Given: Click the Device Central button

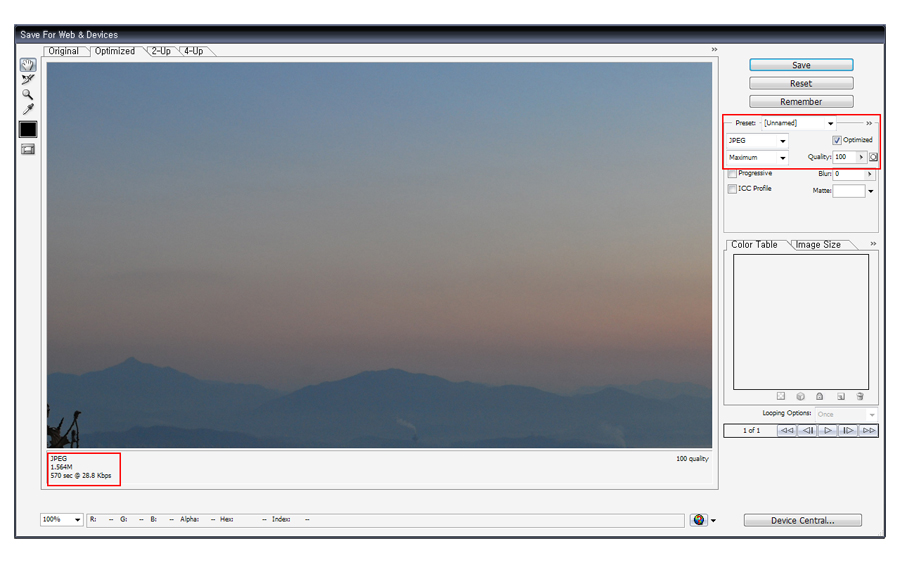Looking at the screenshot, I should (802, 520).
